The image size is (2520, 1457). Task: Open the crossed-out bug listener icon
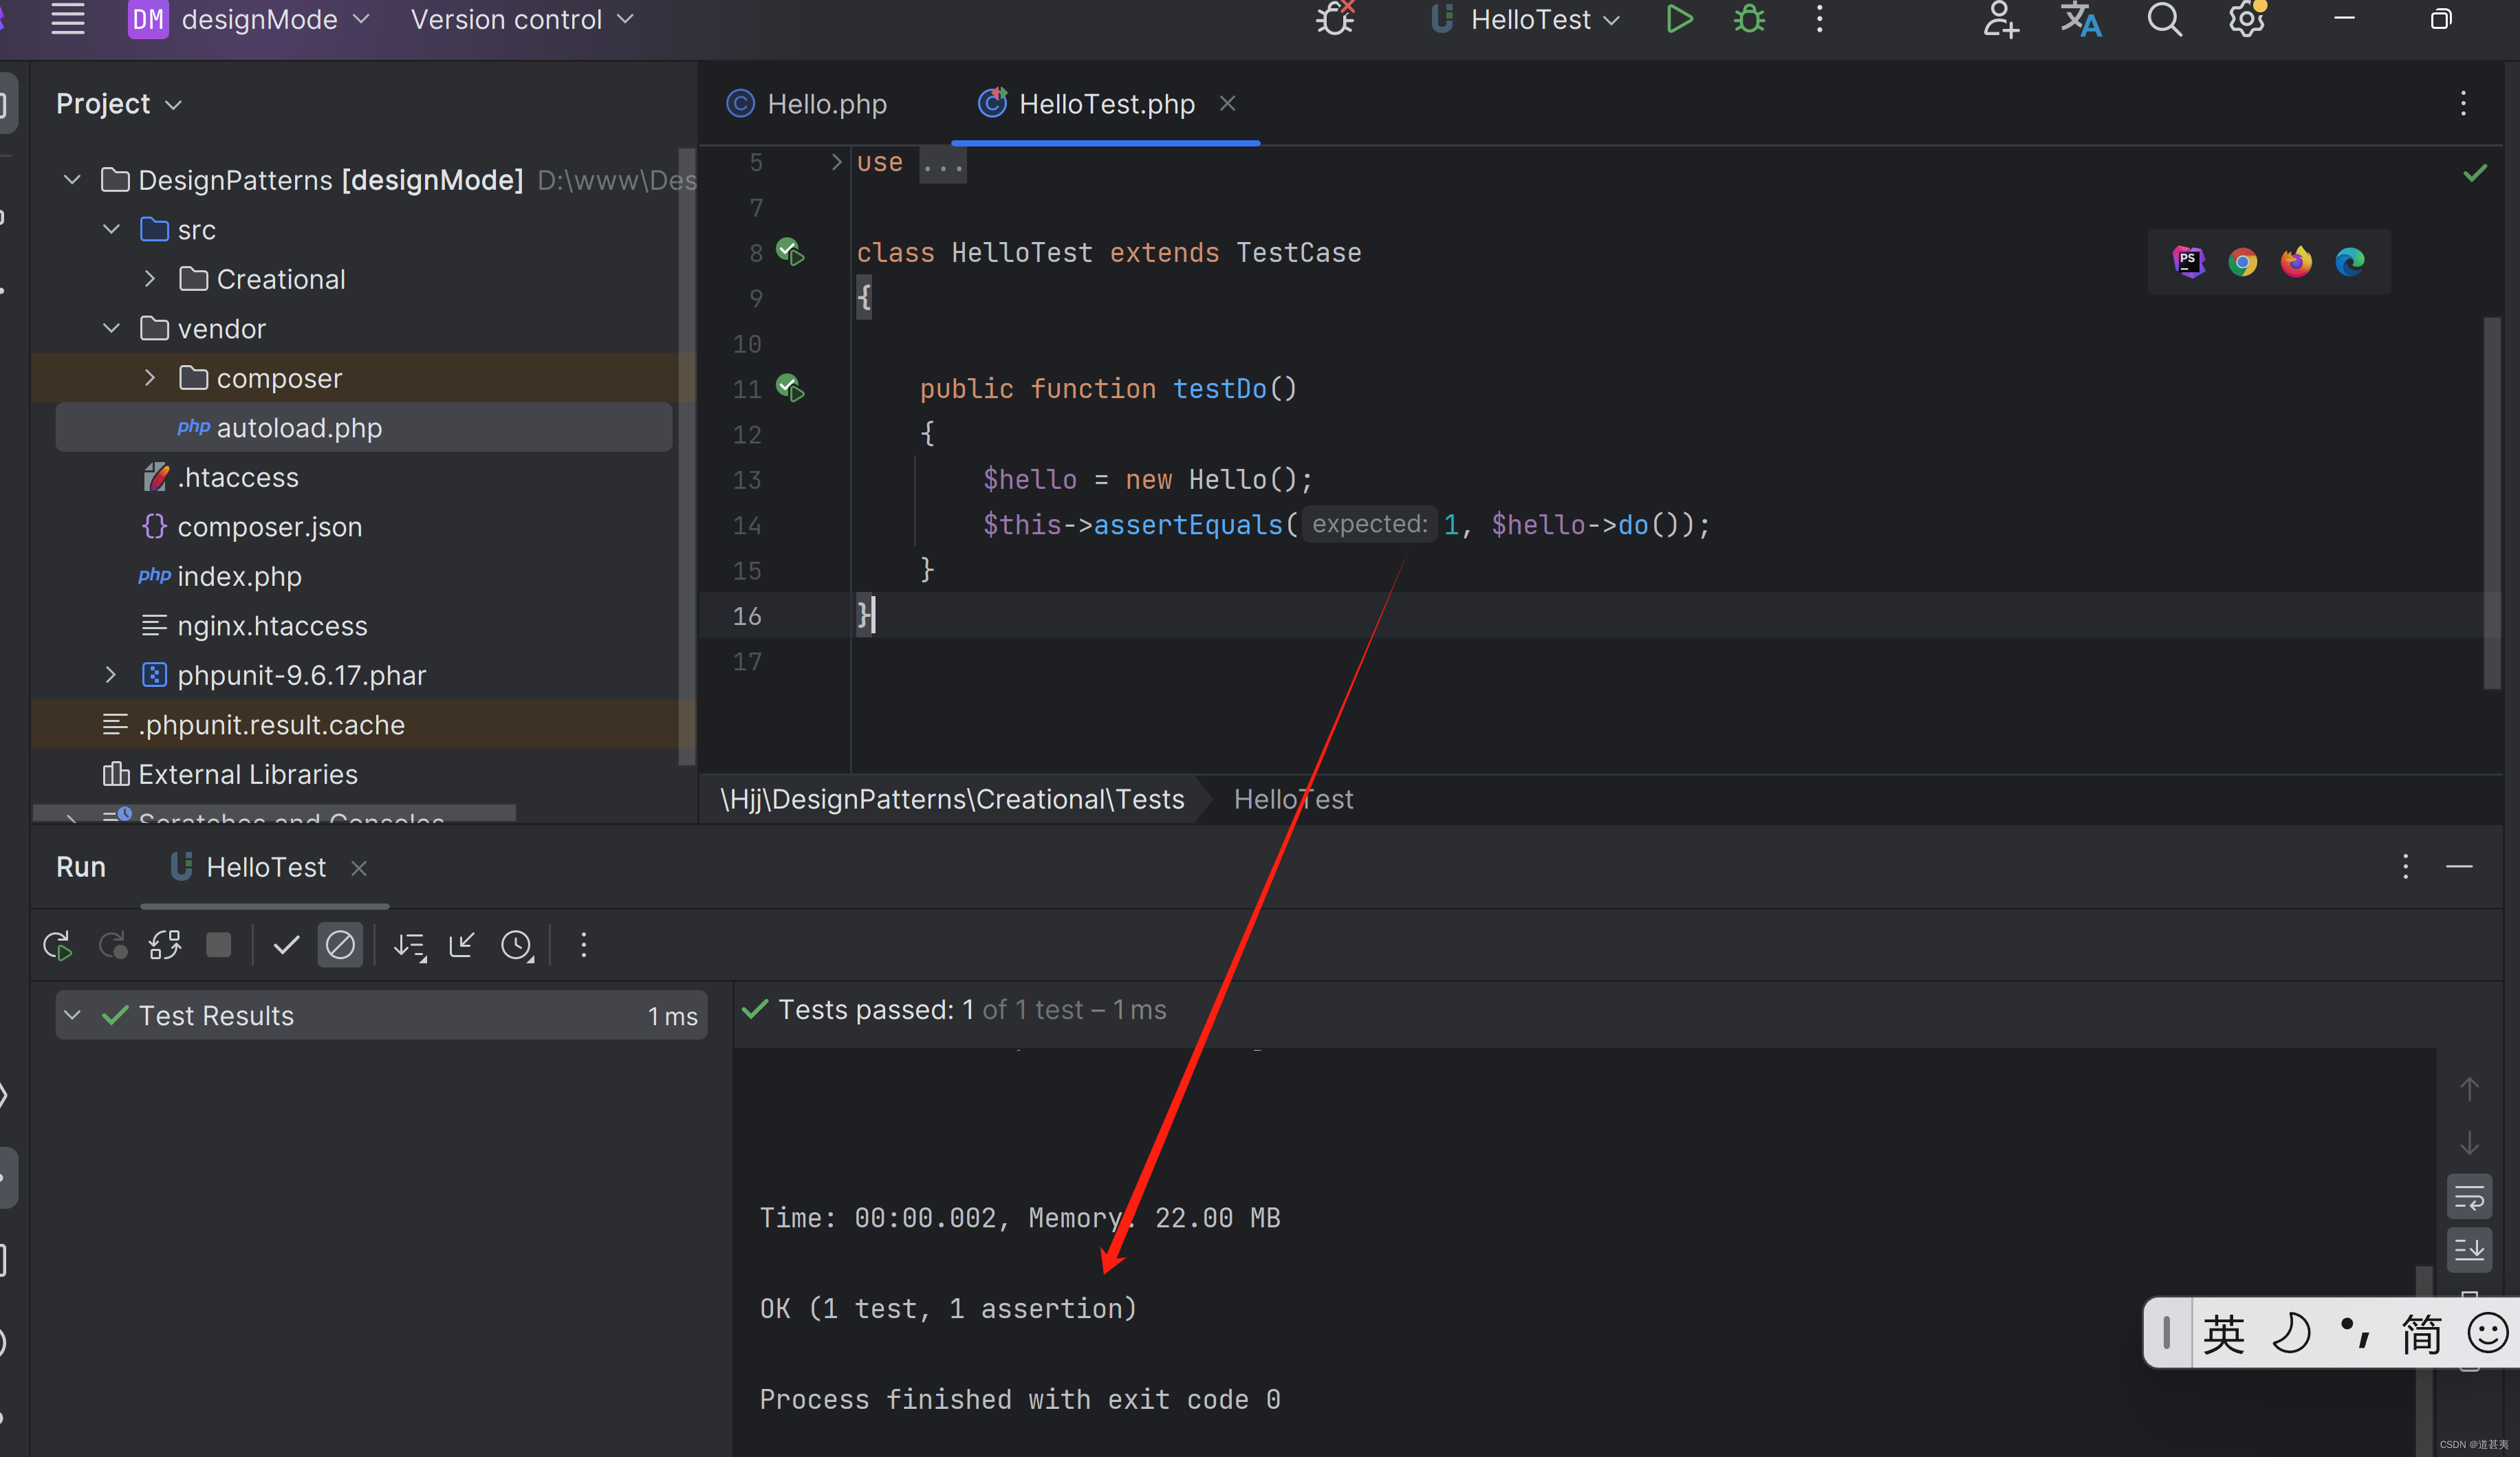(x=1336, y=19)
